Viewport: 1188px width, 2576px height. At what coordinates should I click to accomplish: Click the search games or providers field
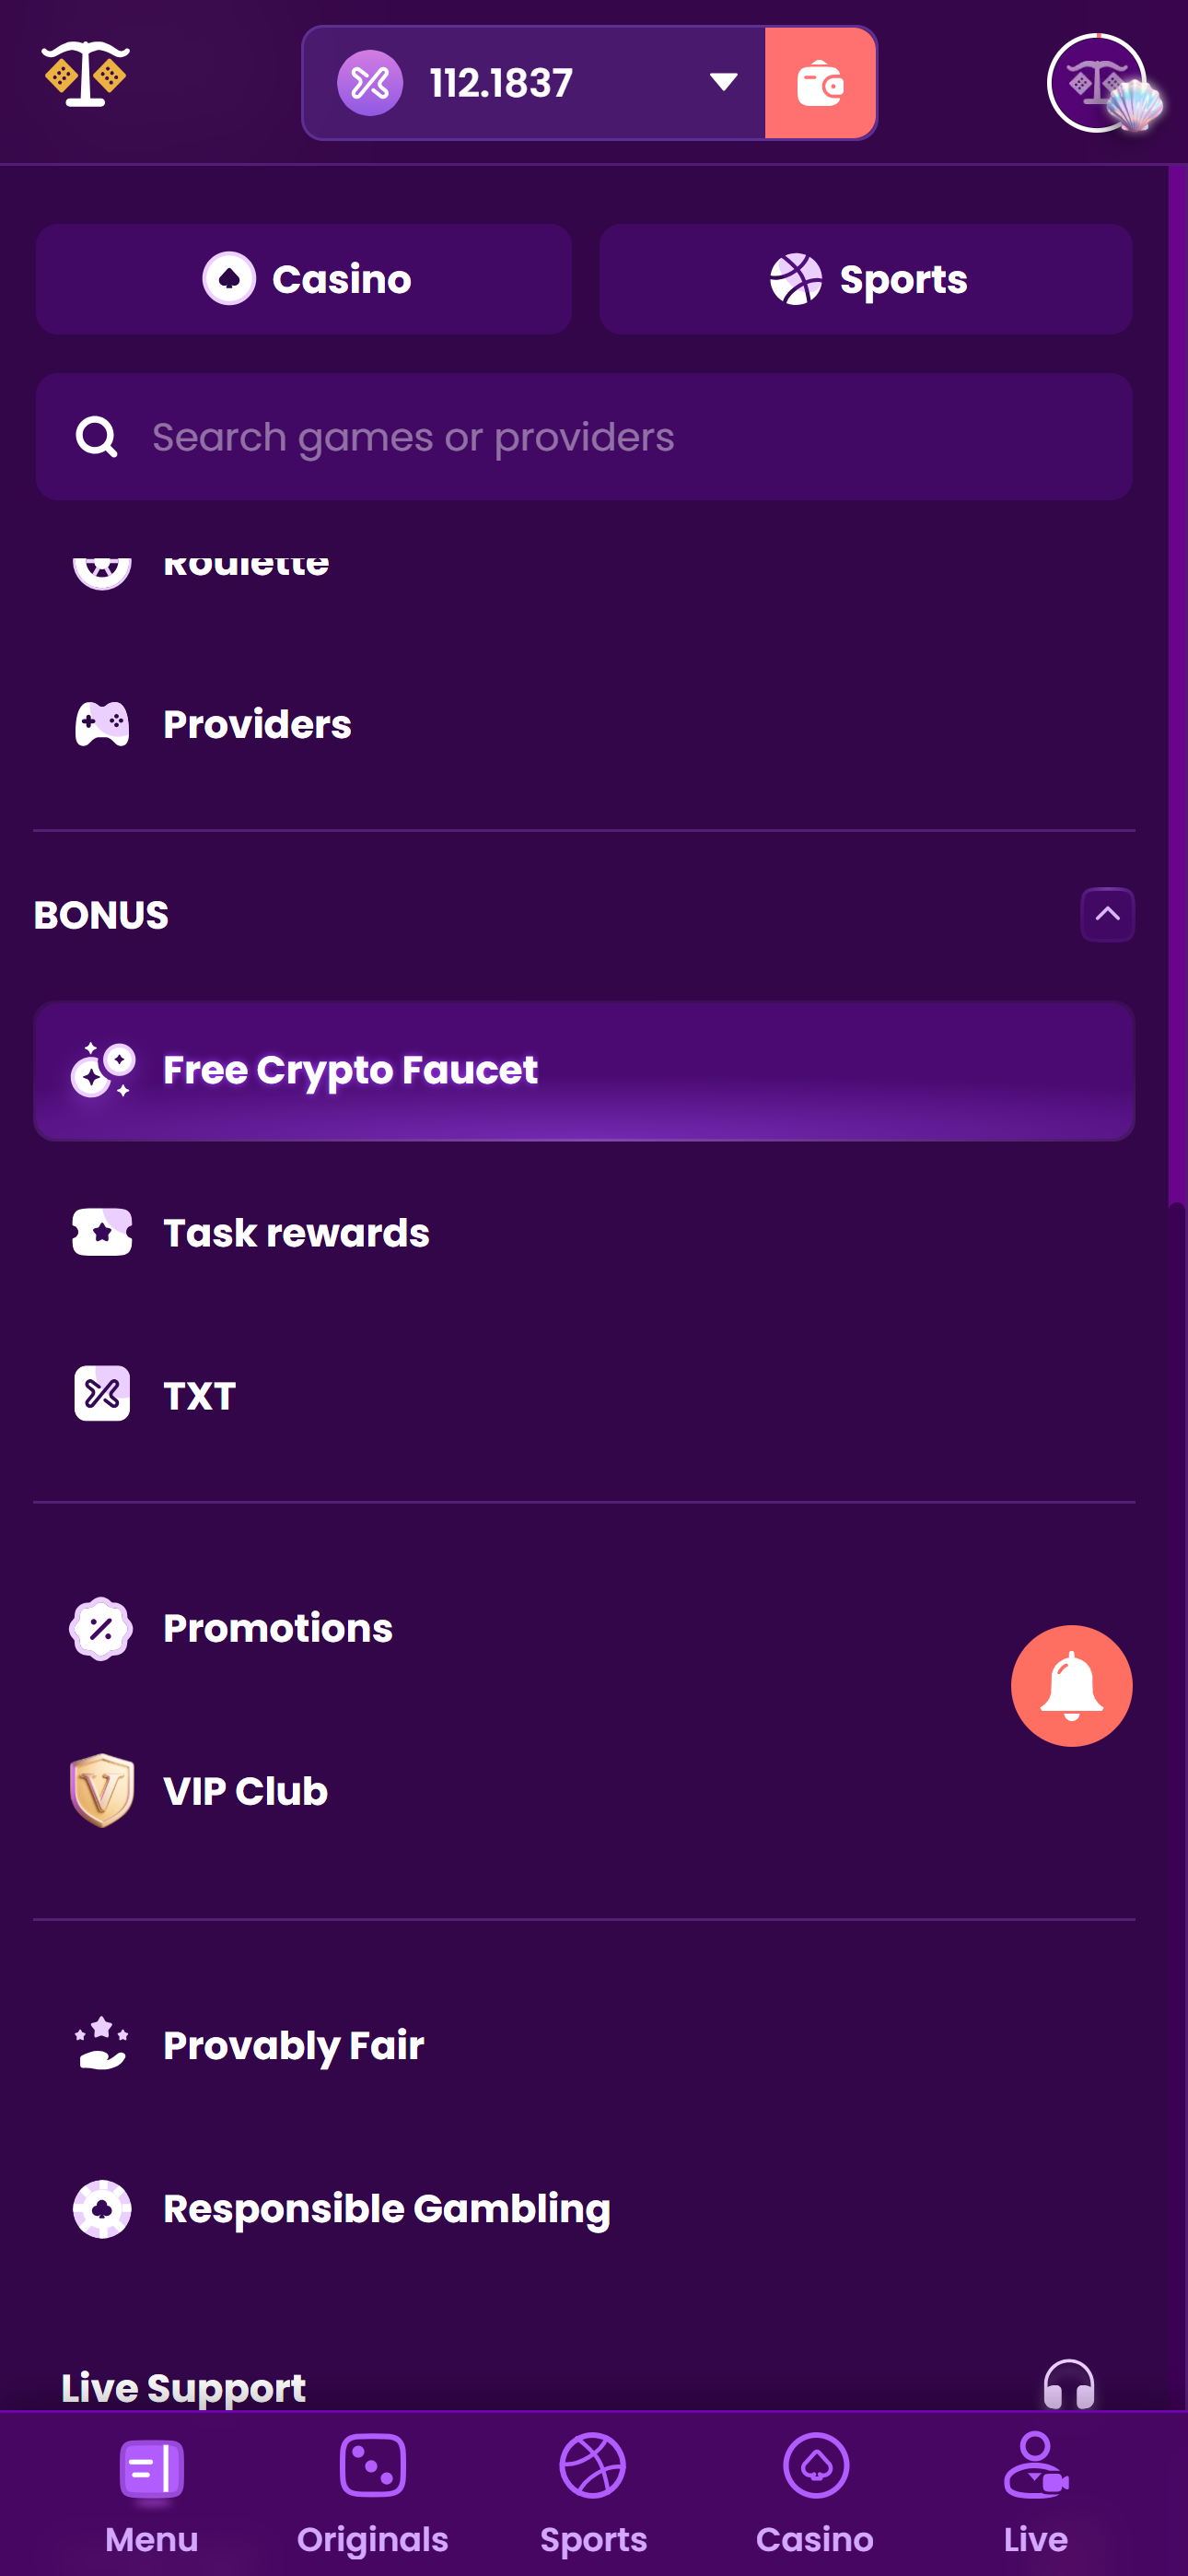click(583, 436)
